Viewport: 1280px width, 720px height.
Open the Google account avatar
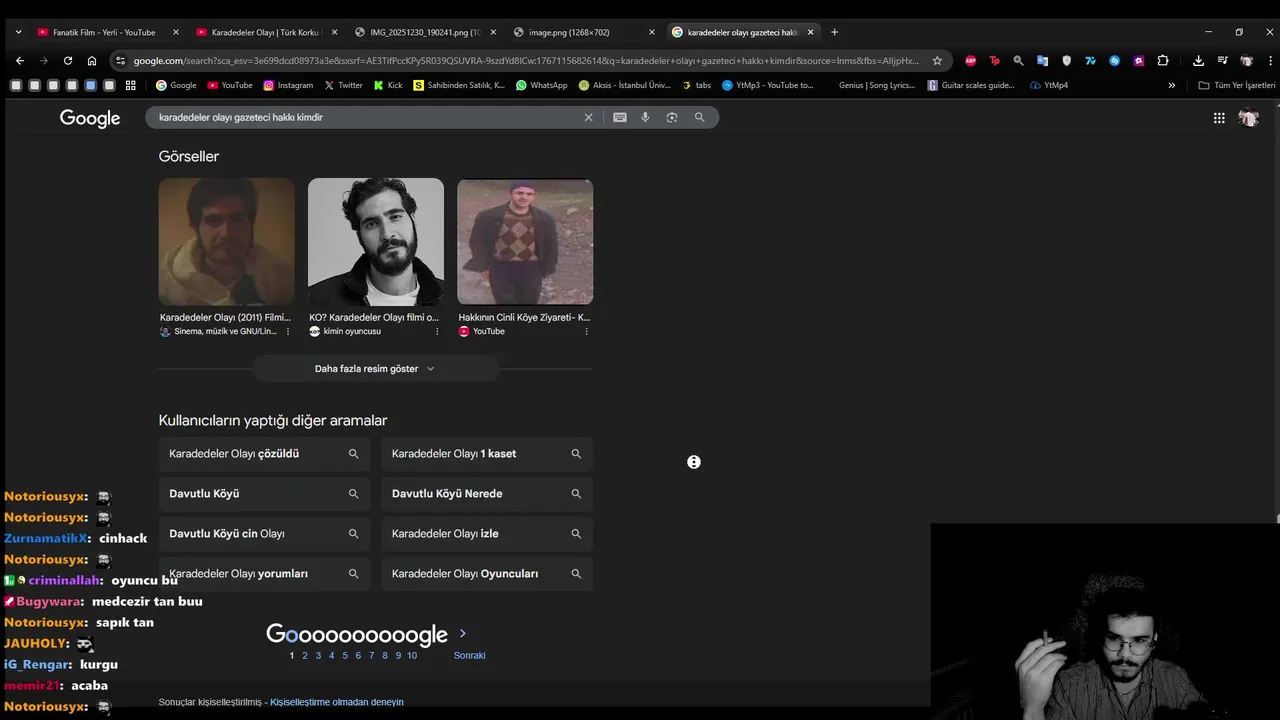click(x=1248, y=118)
